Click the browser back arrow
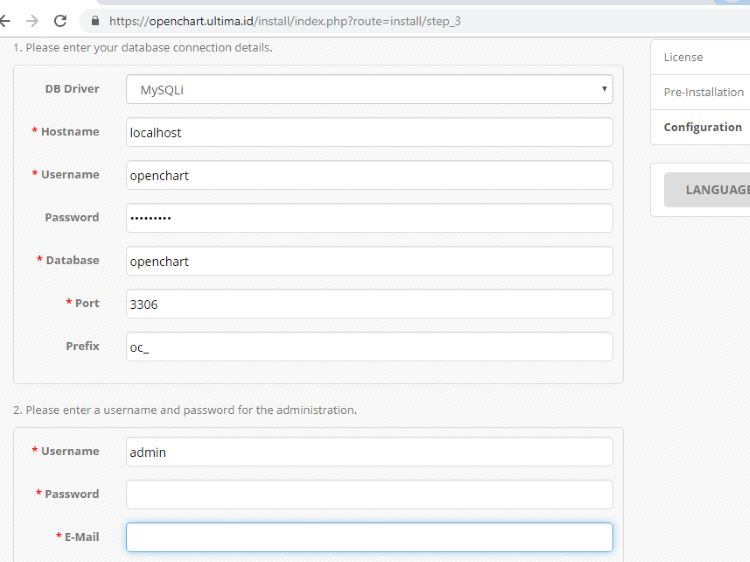 5,21
